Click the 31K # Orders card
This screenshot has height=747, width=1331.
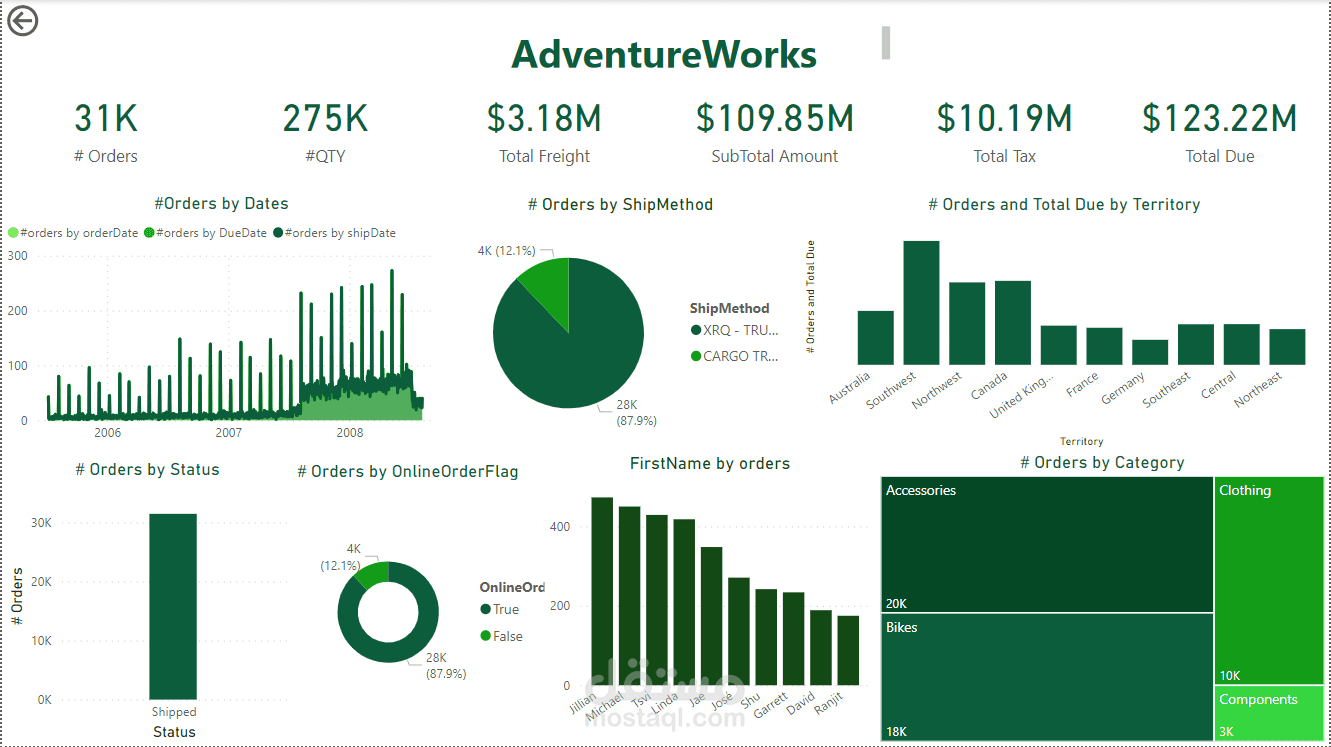tap(106, 132)
